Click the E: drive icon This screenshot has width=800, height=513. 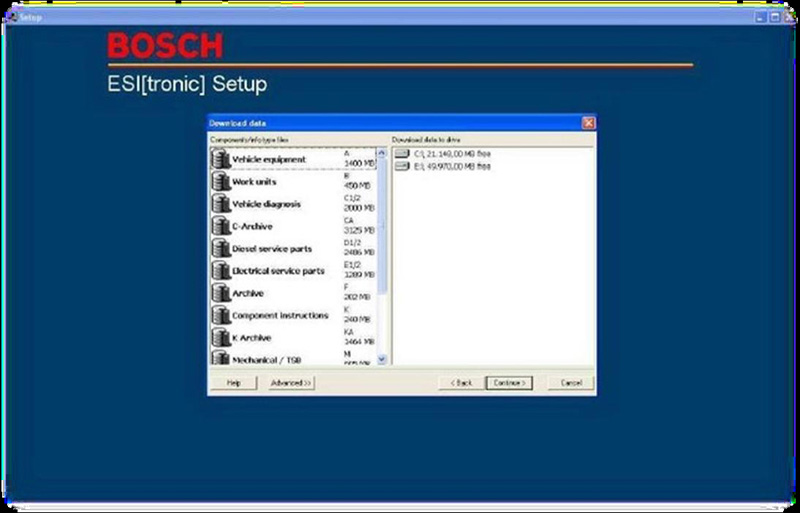(x=402, y=166)
